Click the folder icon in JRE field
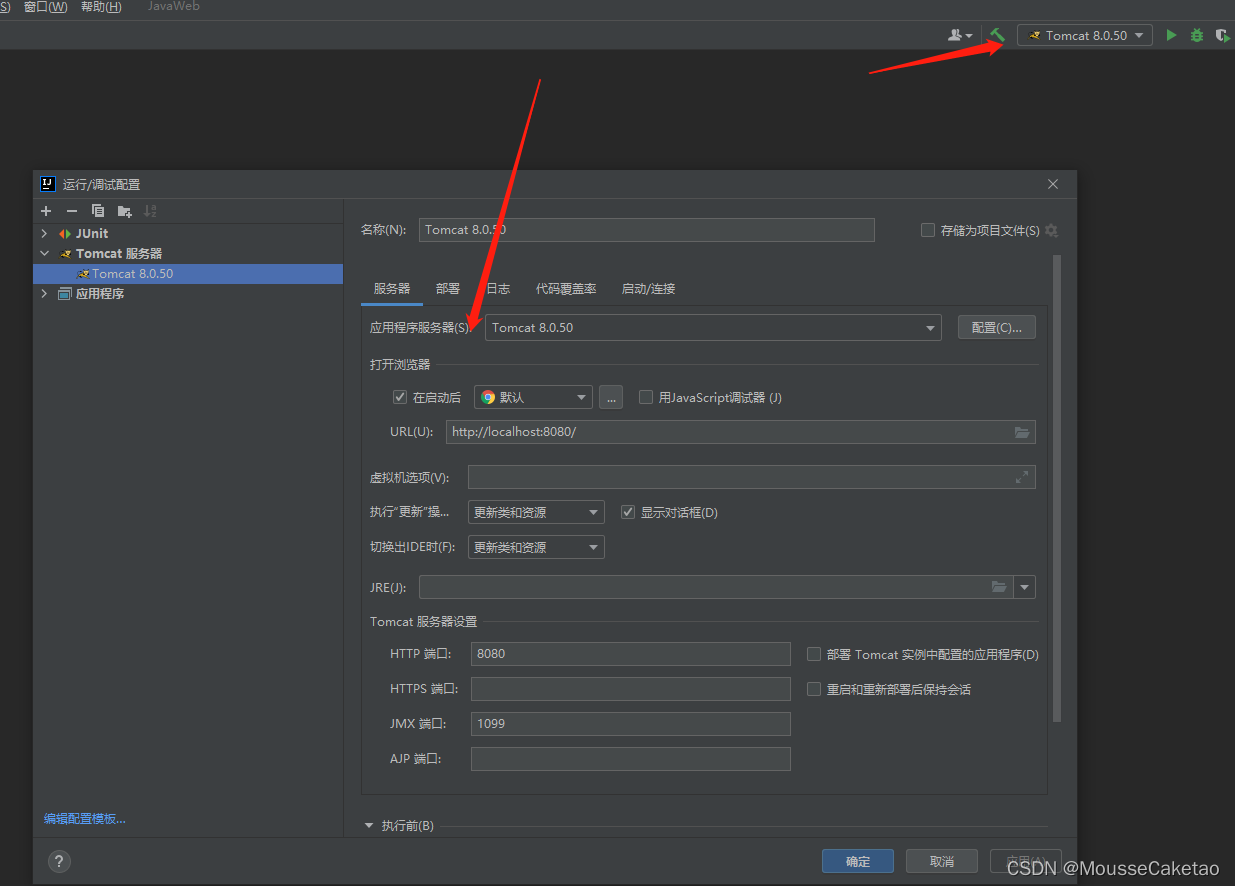Viewport: 1235px width, 886px height. coord(999,587)
